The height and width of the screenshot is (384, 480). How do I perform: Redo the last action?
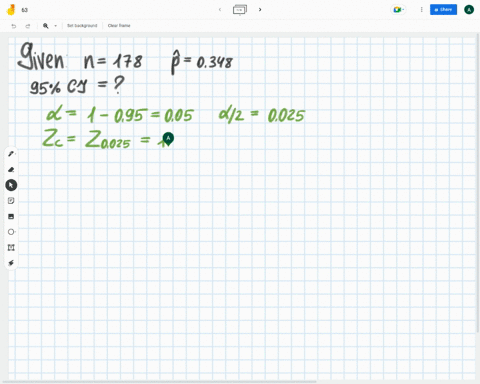28,26
